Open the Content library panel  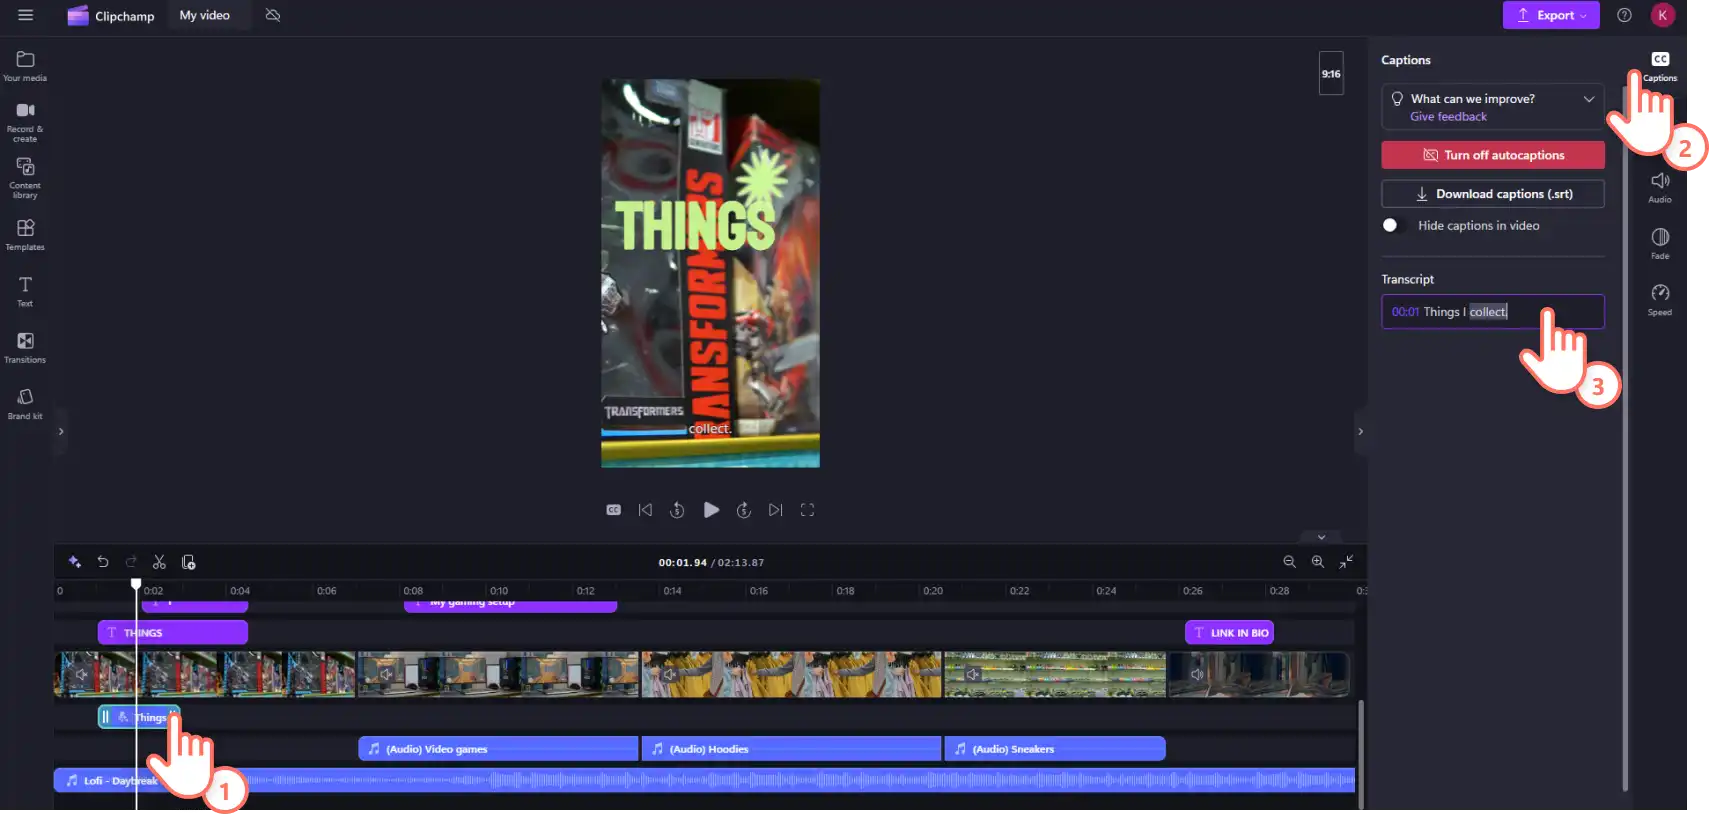(x=25, y=177)
